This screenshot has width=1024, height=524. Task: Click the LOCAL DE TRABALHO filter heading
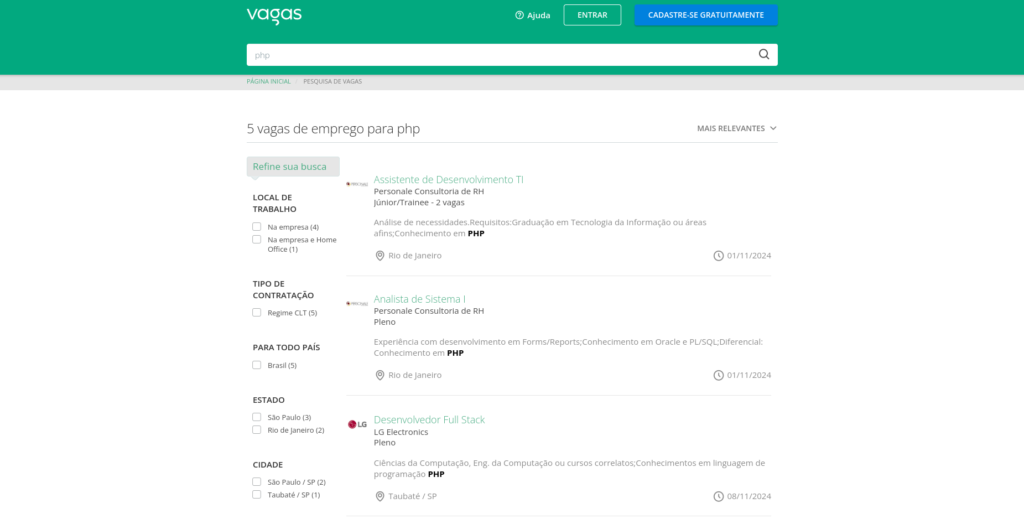pos(274,203)
